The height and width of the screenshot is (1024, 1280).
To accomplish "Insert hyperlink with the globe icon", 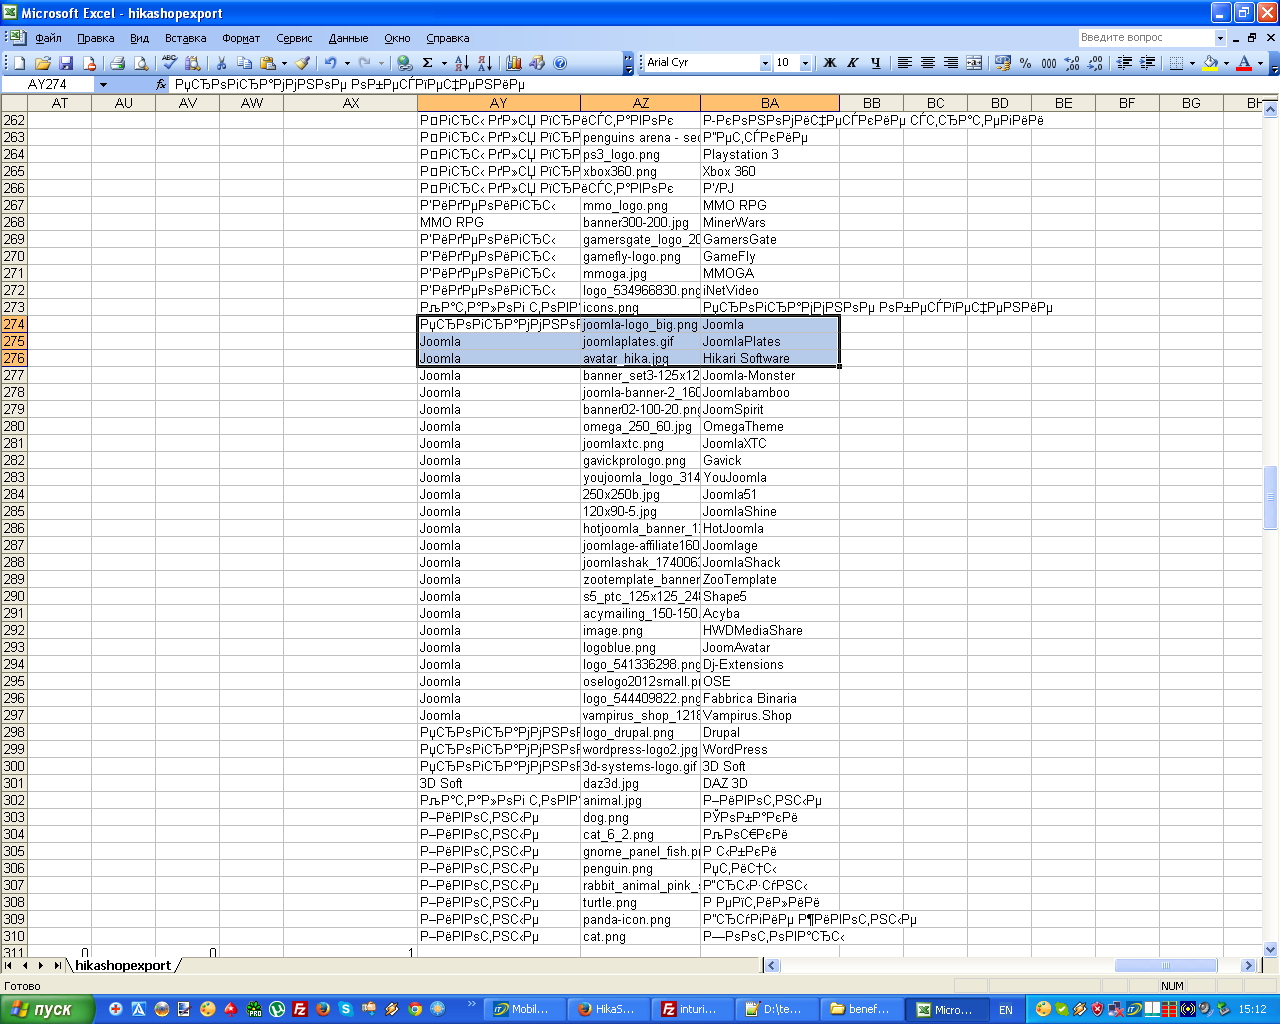I will pos(404,63).
